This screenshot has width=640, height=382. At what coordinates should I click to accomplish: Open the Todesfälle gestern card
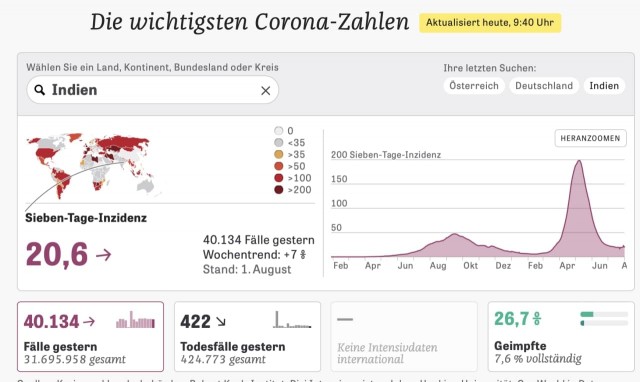[x=247, y=336]
